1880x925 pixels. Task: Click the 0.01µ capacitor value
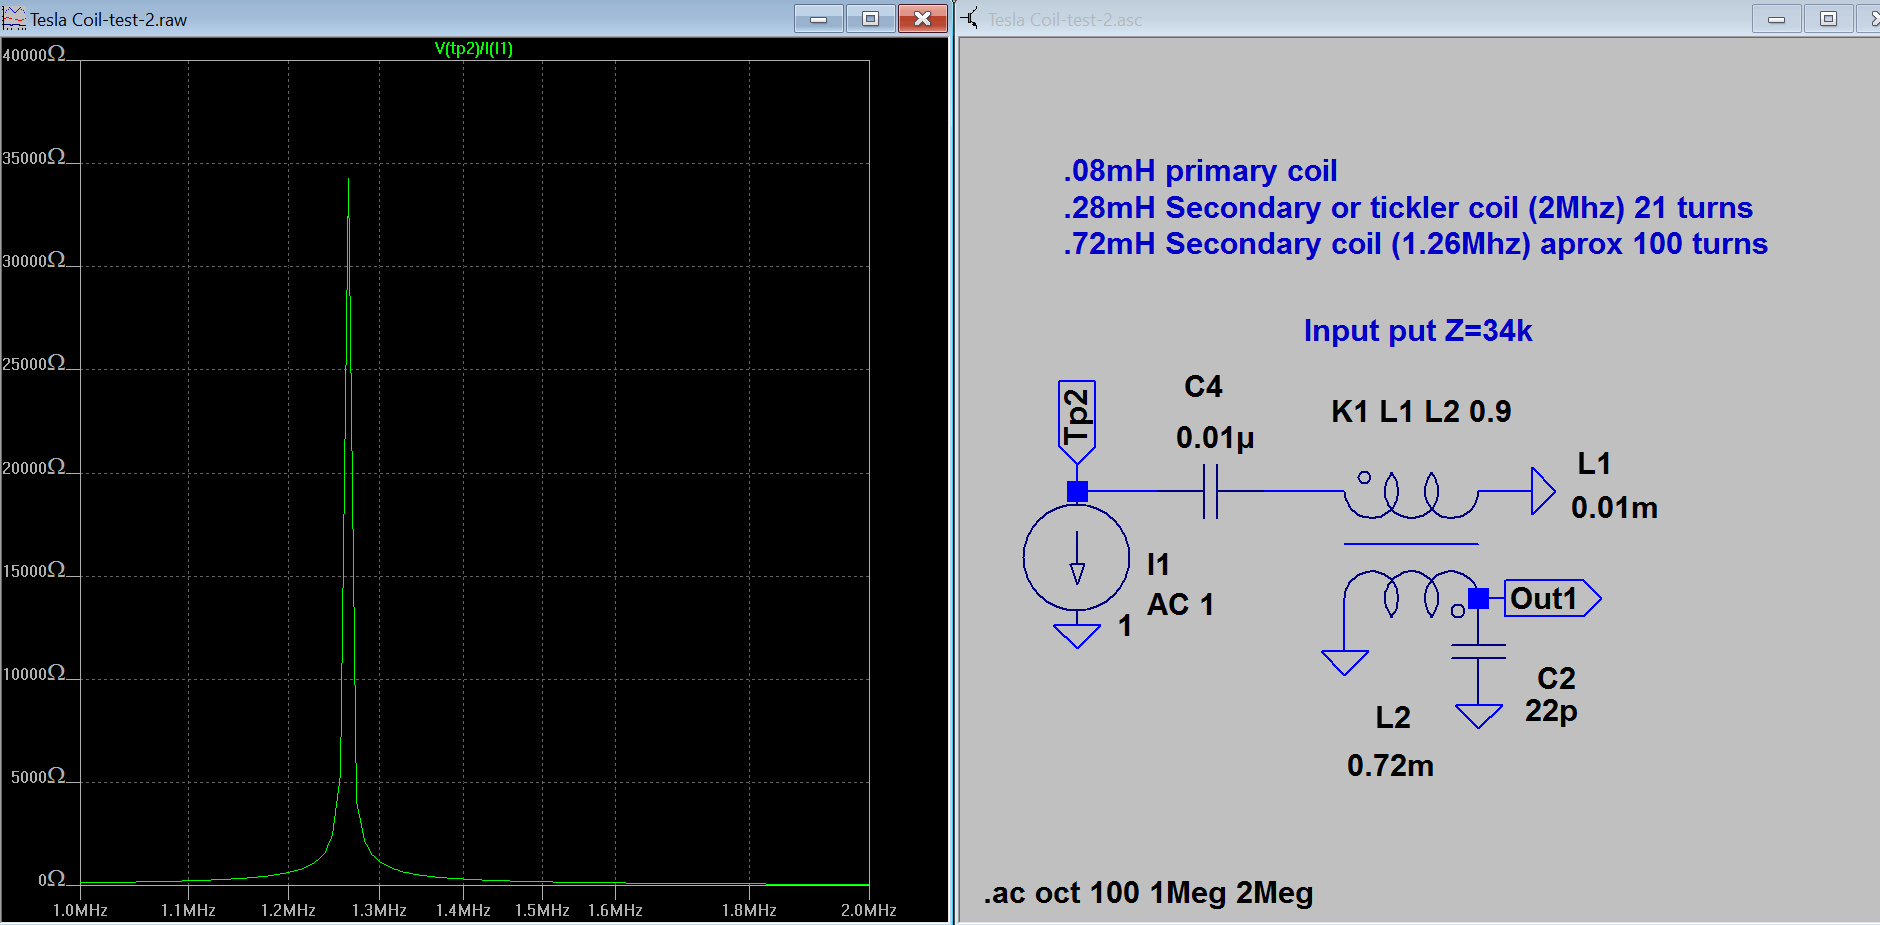pos(1215,438)
